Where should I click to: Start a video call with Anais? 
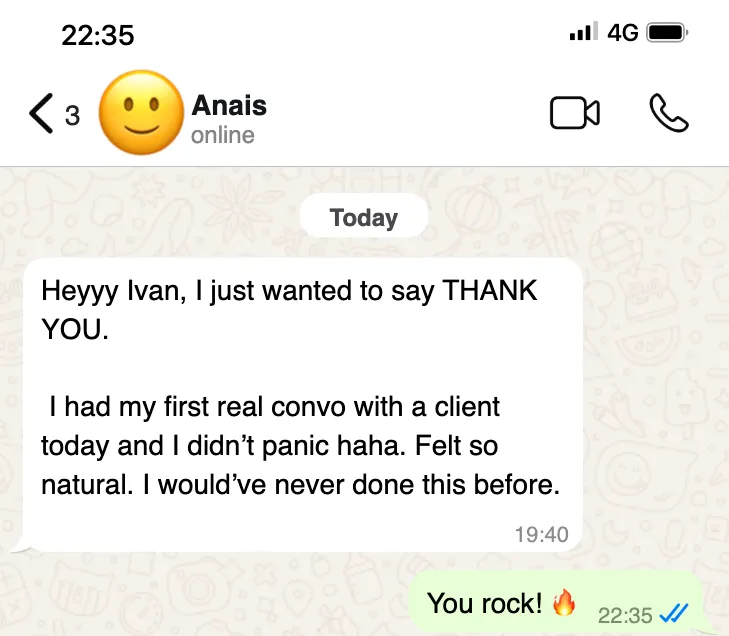[575, 113]
